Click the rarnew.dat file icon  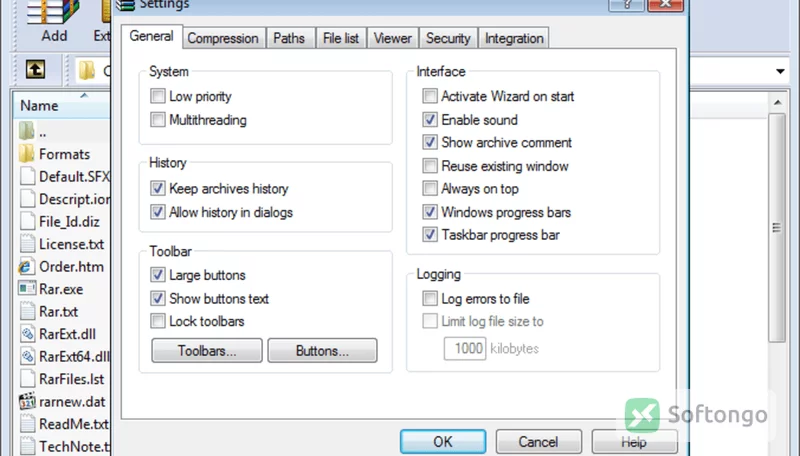click(27, 401)
